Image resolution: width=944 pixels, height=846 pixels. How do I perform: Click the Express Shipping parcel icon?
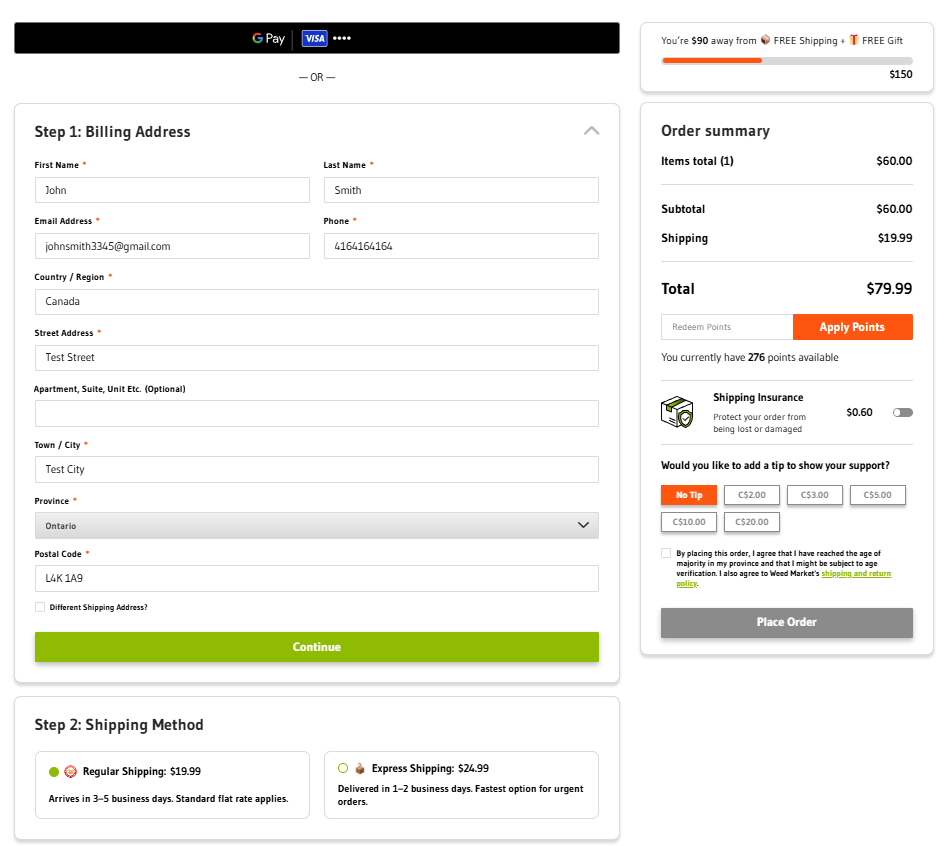[x=359, y=768]
